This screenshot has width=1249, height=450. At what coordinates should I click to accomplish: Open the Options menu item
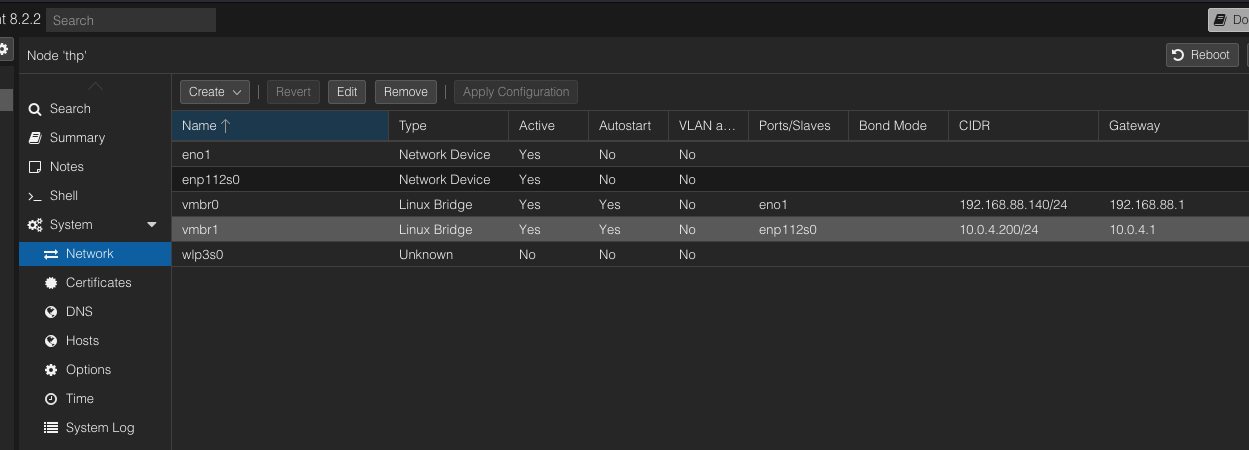[88, 370]
